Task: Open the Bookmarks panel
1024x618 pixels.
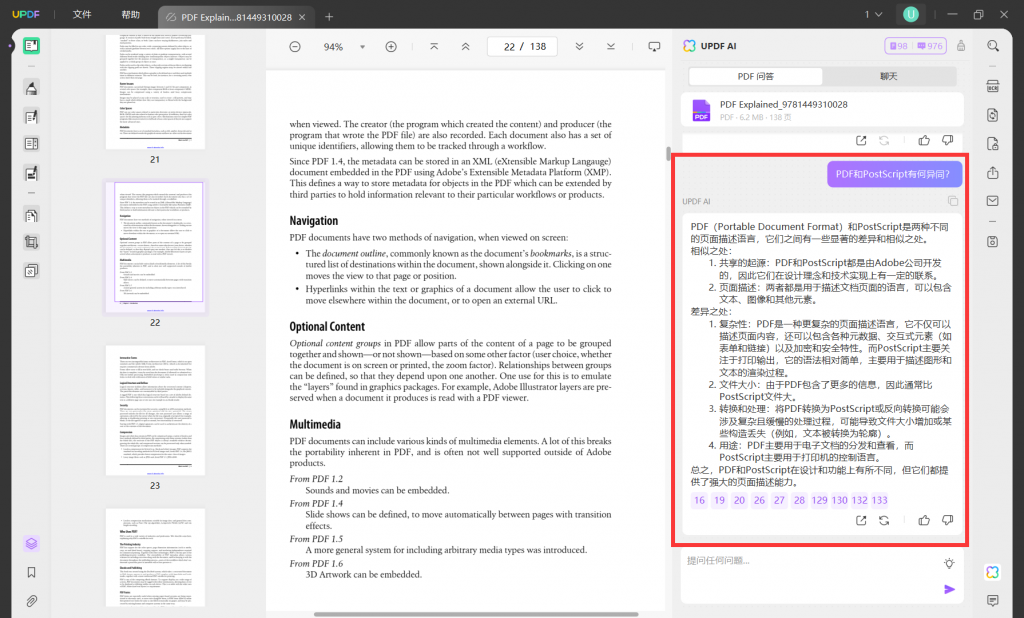Action: click(x=31, y=572)
